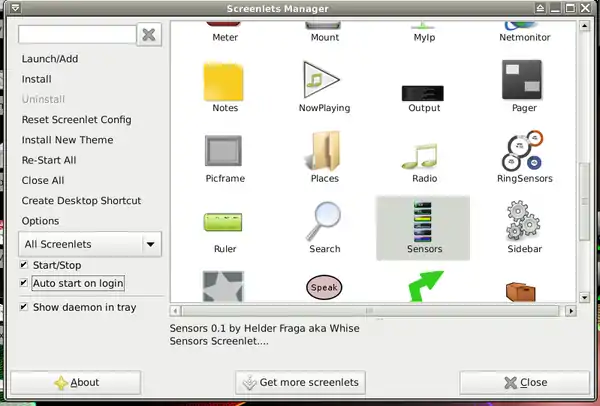Click the Get more screenlets button
The image size is (600, 406).
pos(300,382)
